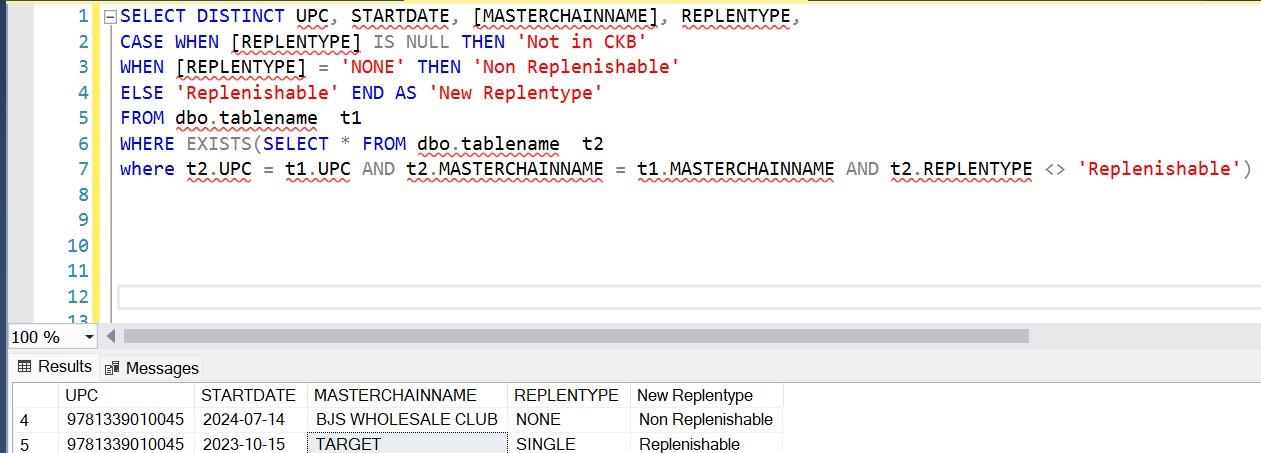
Task: Click the 'New Replentype' alias in code
Action: (516, 93)
